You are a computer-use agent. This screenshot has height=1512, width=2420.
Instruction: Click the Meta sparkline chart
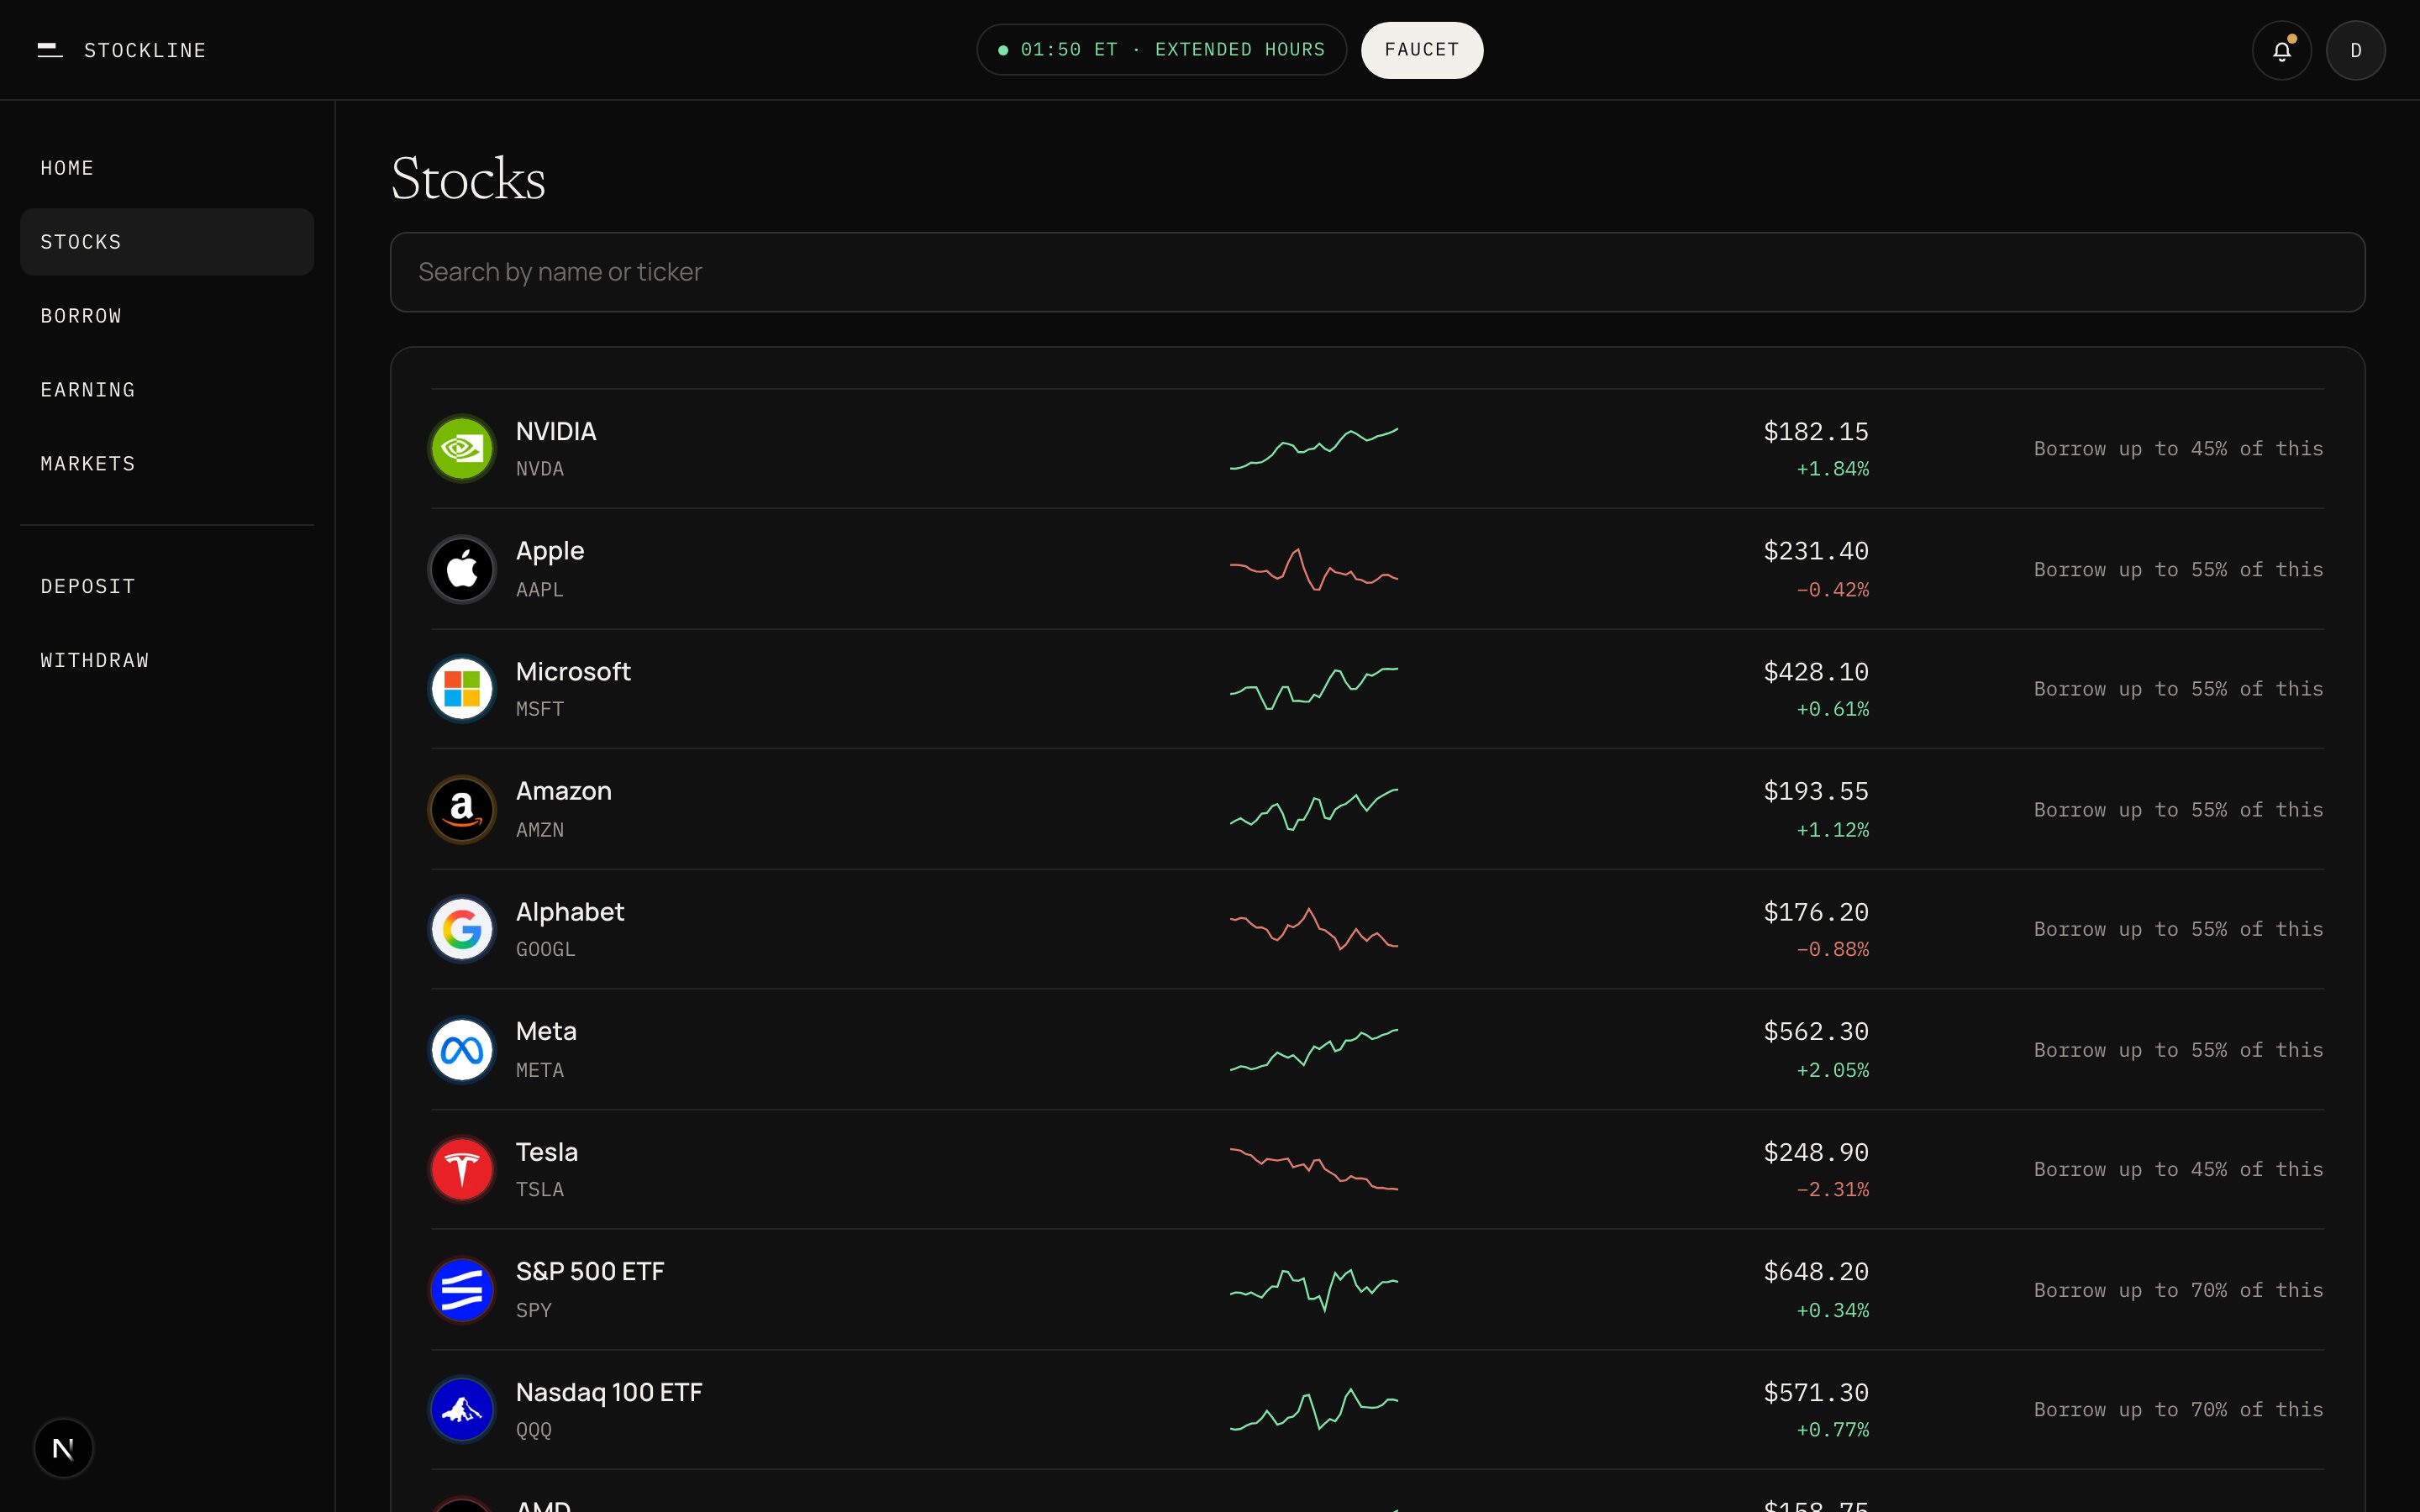pos(1314,1049)
